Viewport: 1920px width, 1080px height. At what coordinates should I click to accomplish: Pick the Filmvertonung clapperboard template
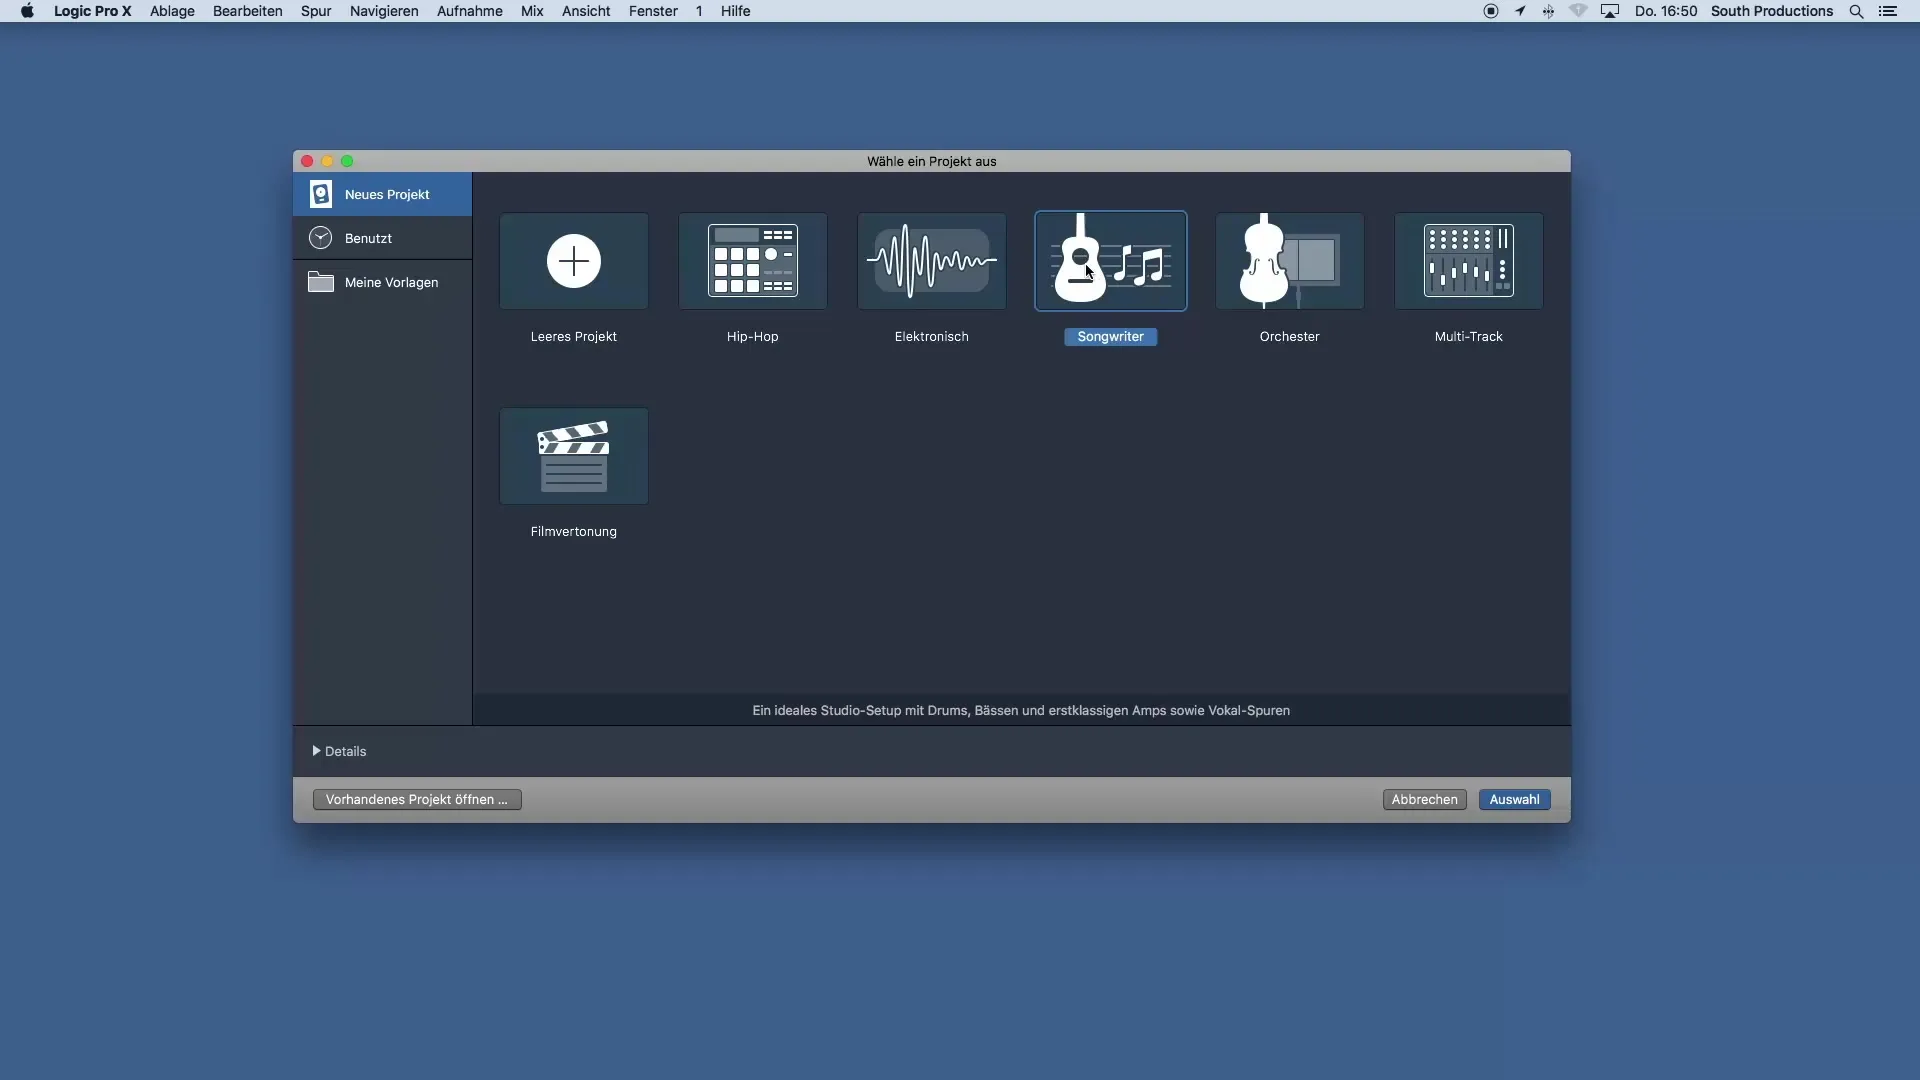click(x=574, y=456)
